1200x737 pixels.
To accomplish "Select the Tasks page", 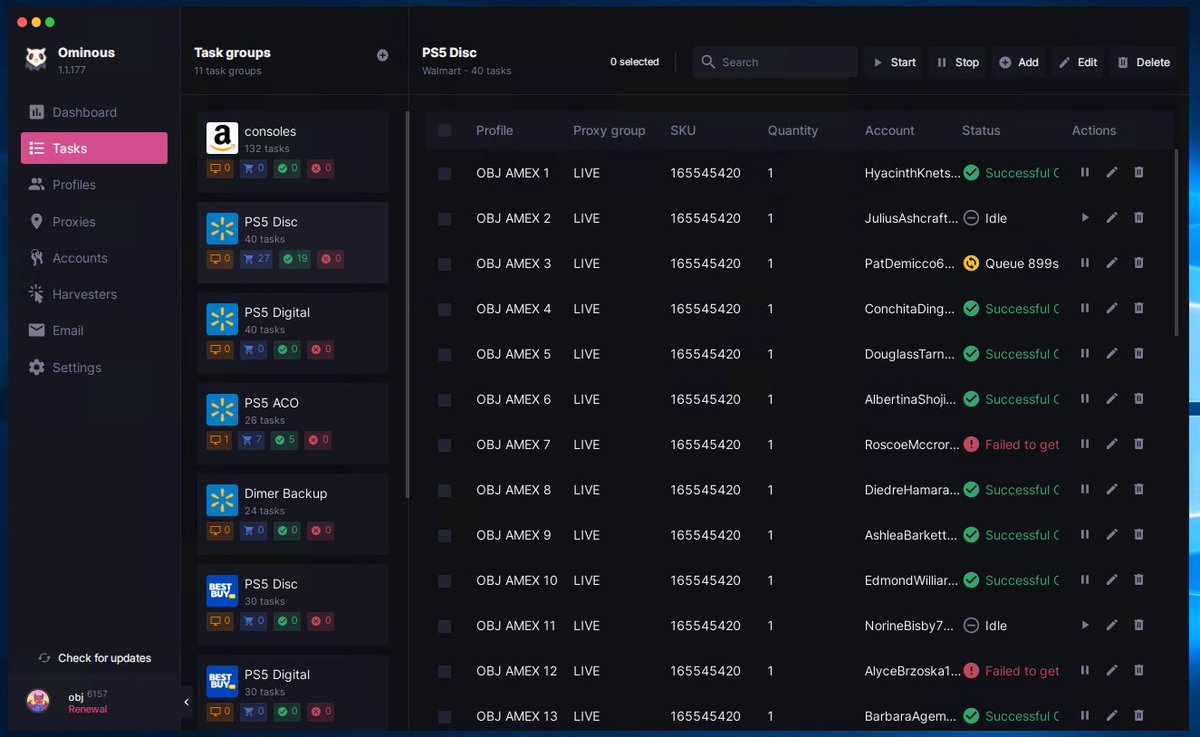I will point(94,148).
